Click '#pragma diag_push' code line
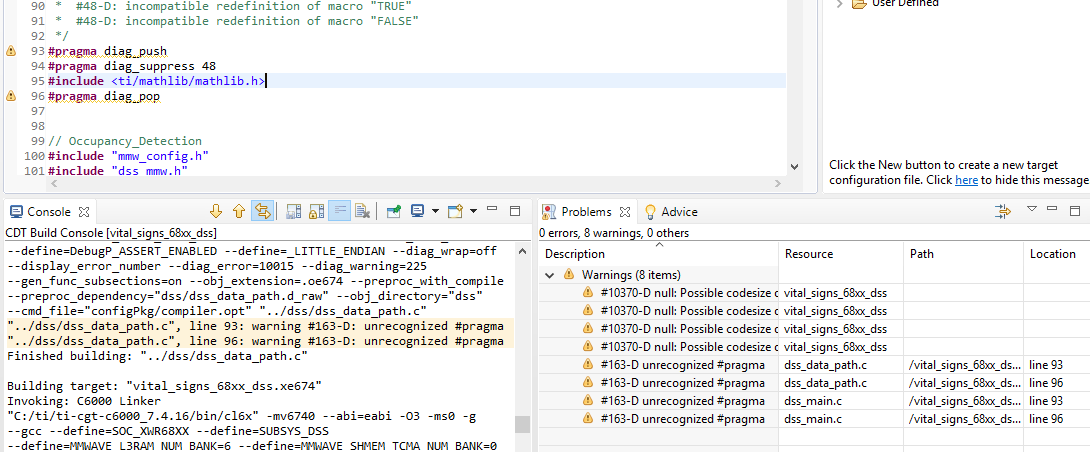Viewport: 1090px width, 452px height. (108, 51)
